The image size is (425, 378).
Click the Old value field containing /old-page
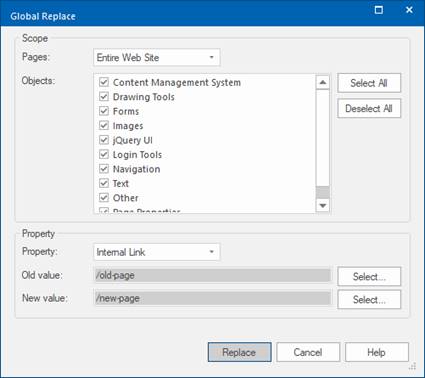[213, 275]
